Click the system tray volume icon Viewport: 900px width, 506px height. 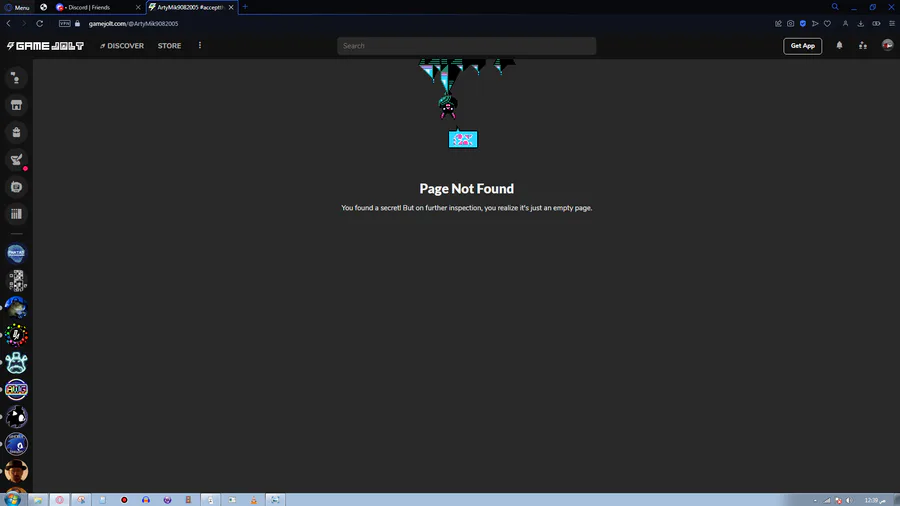[849, 500]
